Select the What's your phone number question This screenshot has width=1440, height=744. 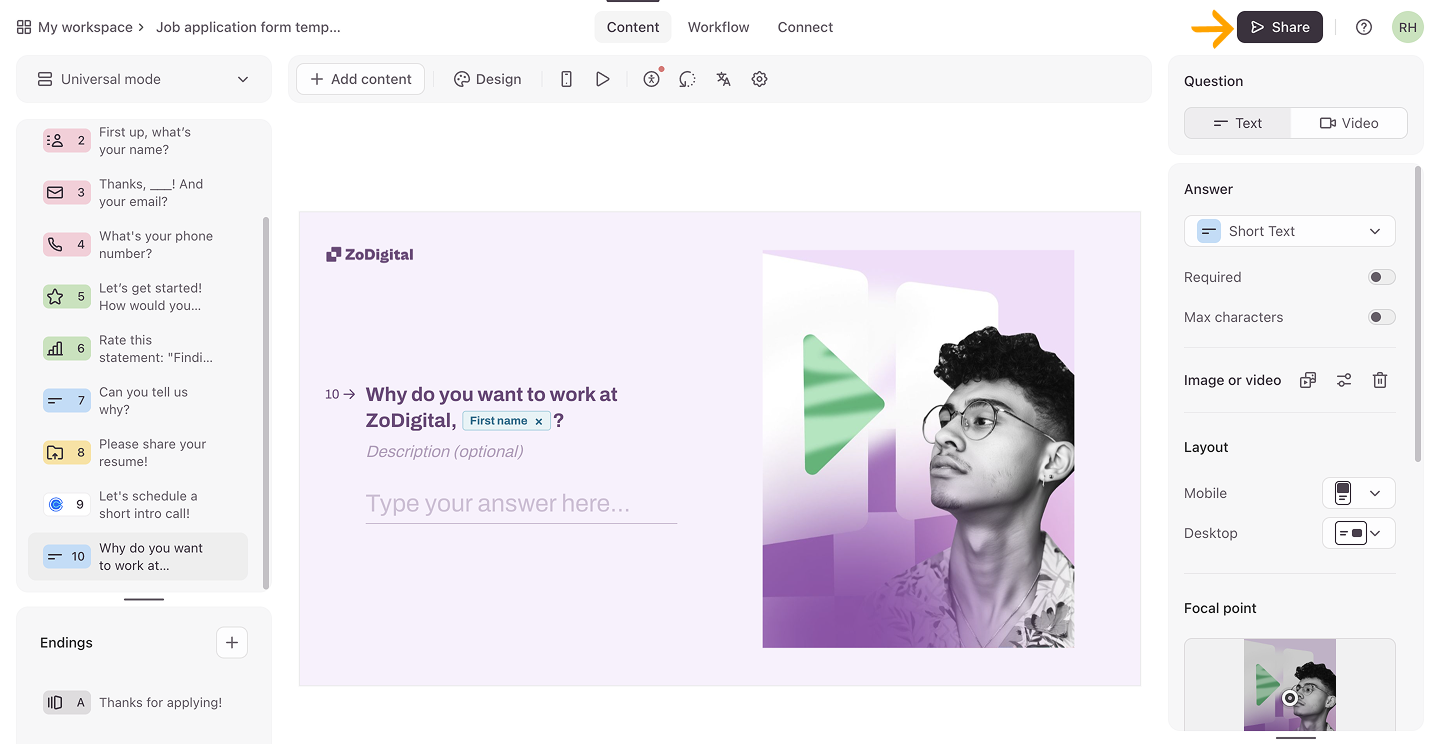[x=138, y=245]
